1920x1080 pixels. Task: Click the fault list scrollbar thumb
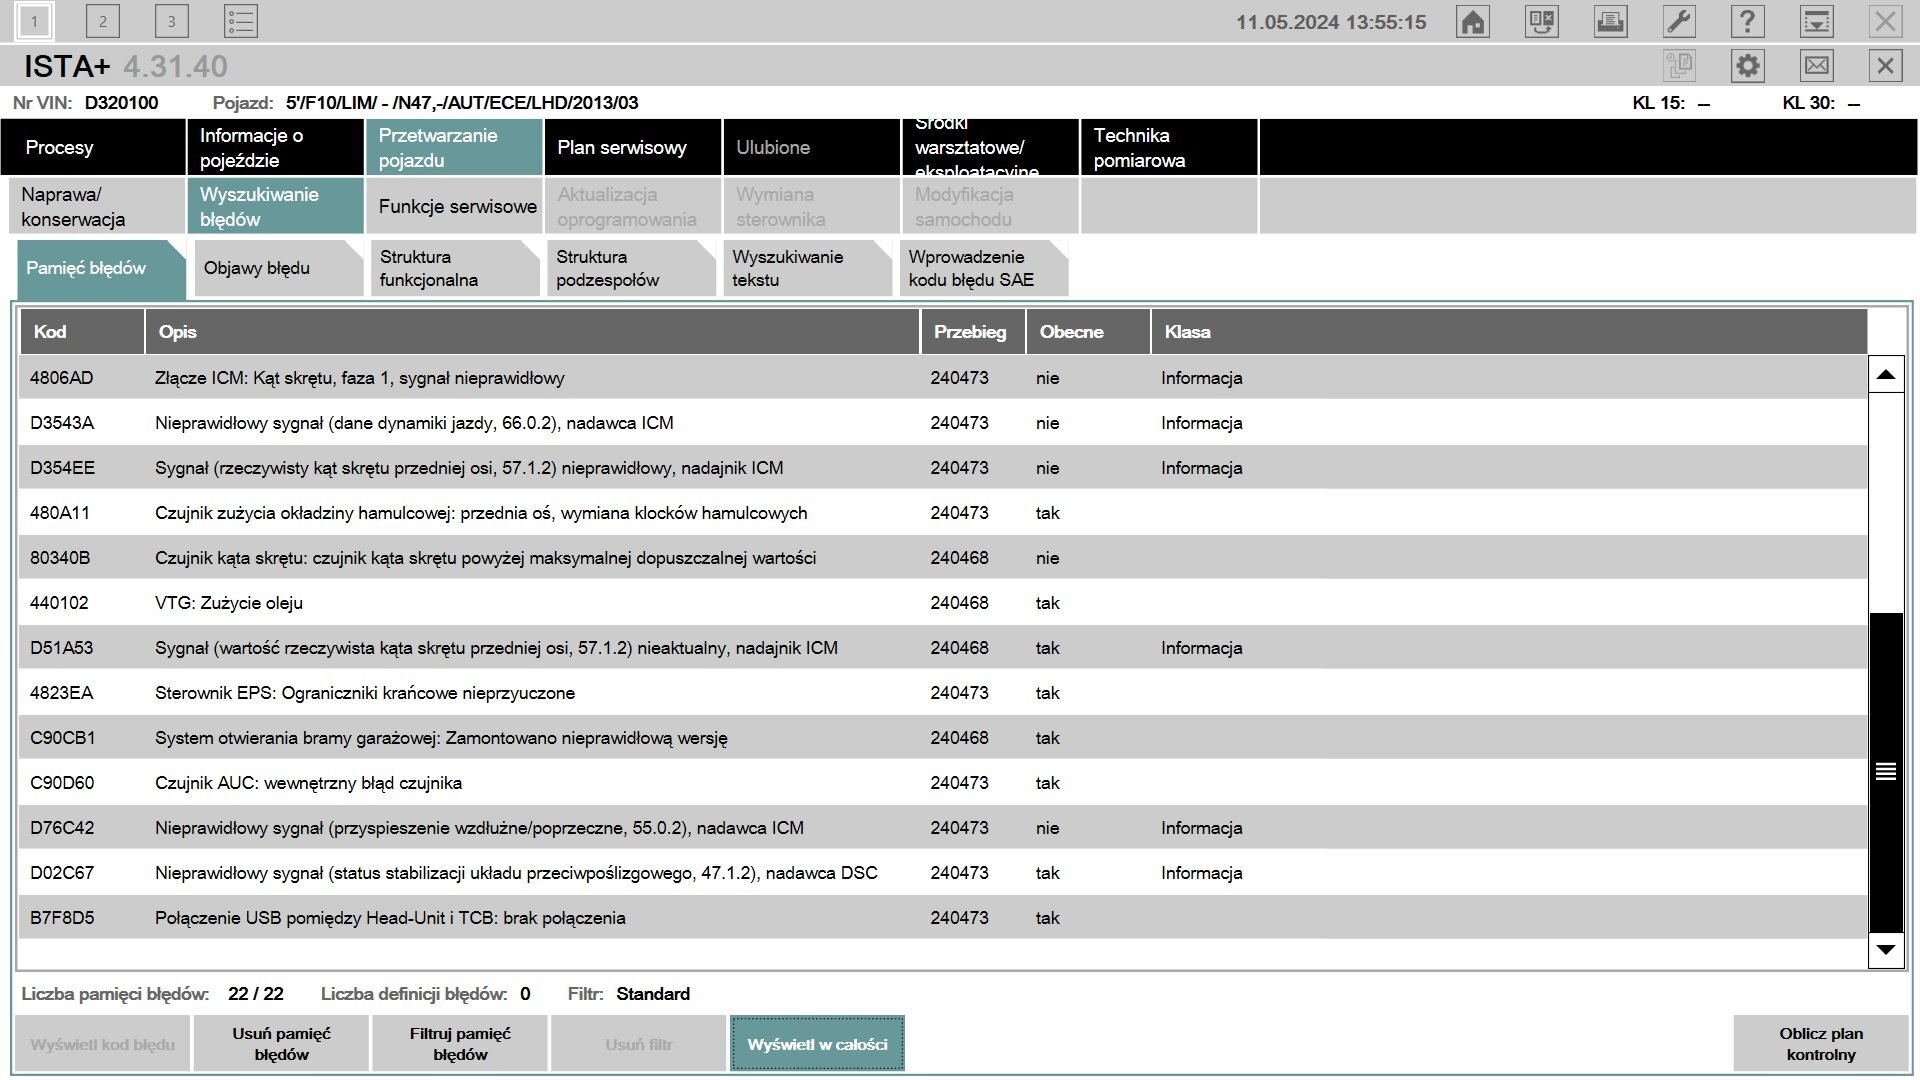click(1885, 772)
